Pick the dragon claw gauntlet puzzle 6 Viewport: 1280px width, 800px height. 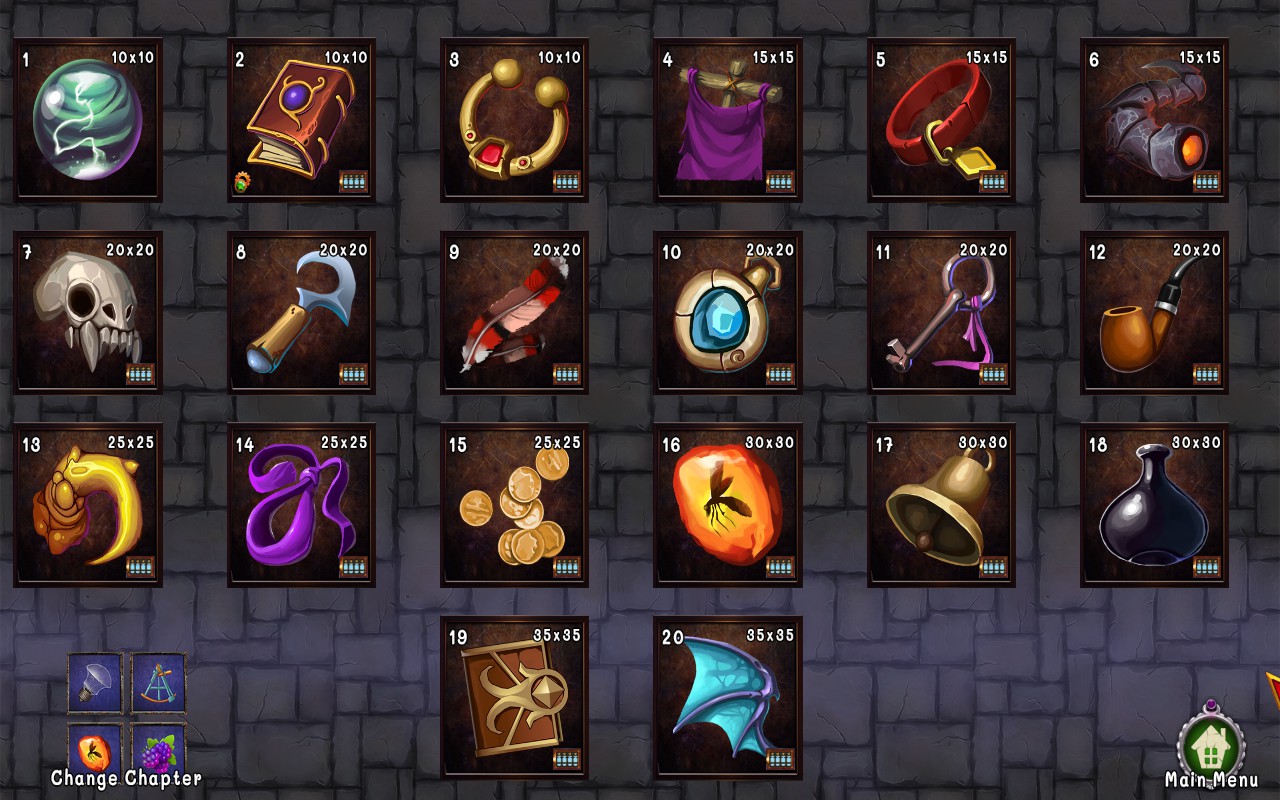(1154, 120)
